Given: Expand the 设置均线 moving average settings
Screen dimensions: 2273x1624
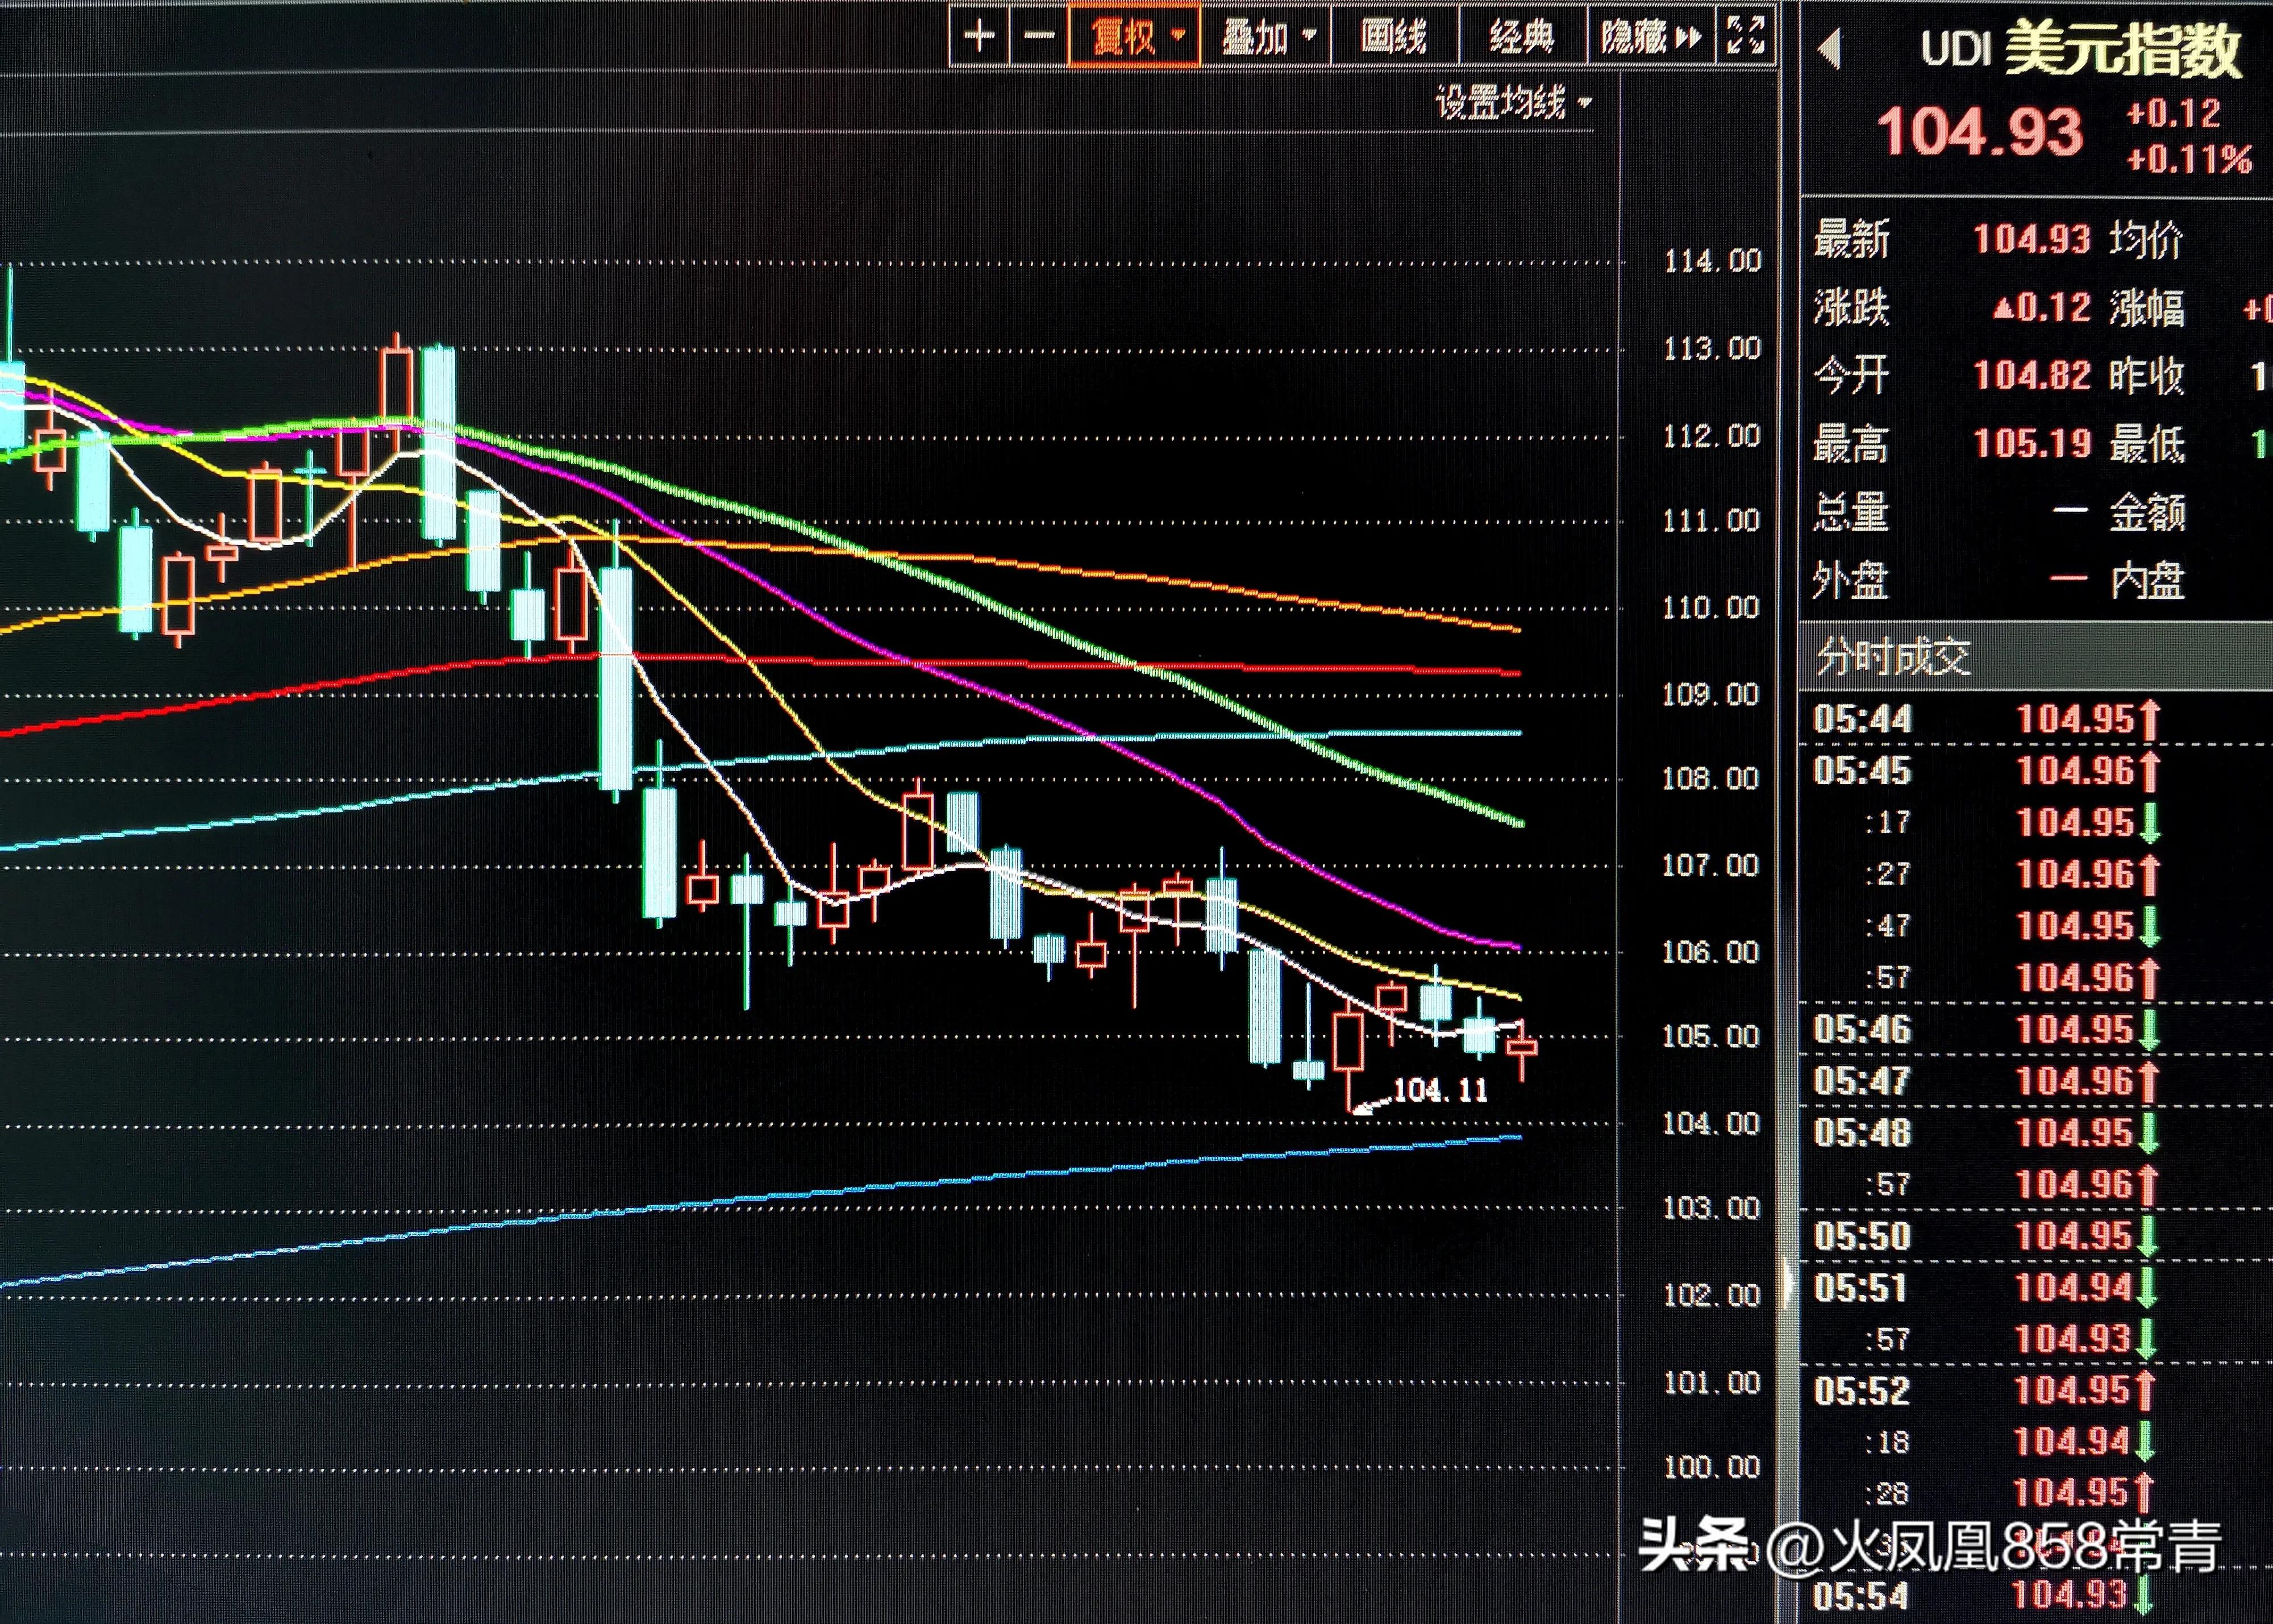Looking at the screenshot, I should coord(1513,103).
